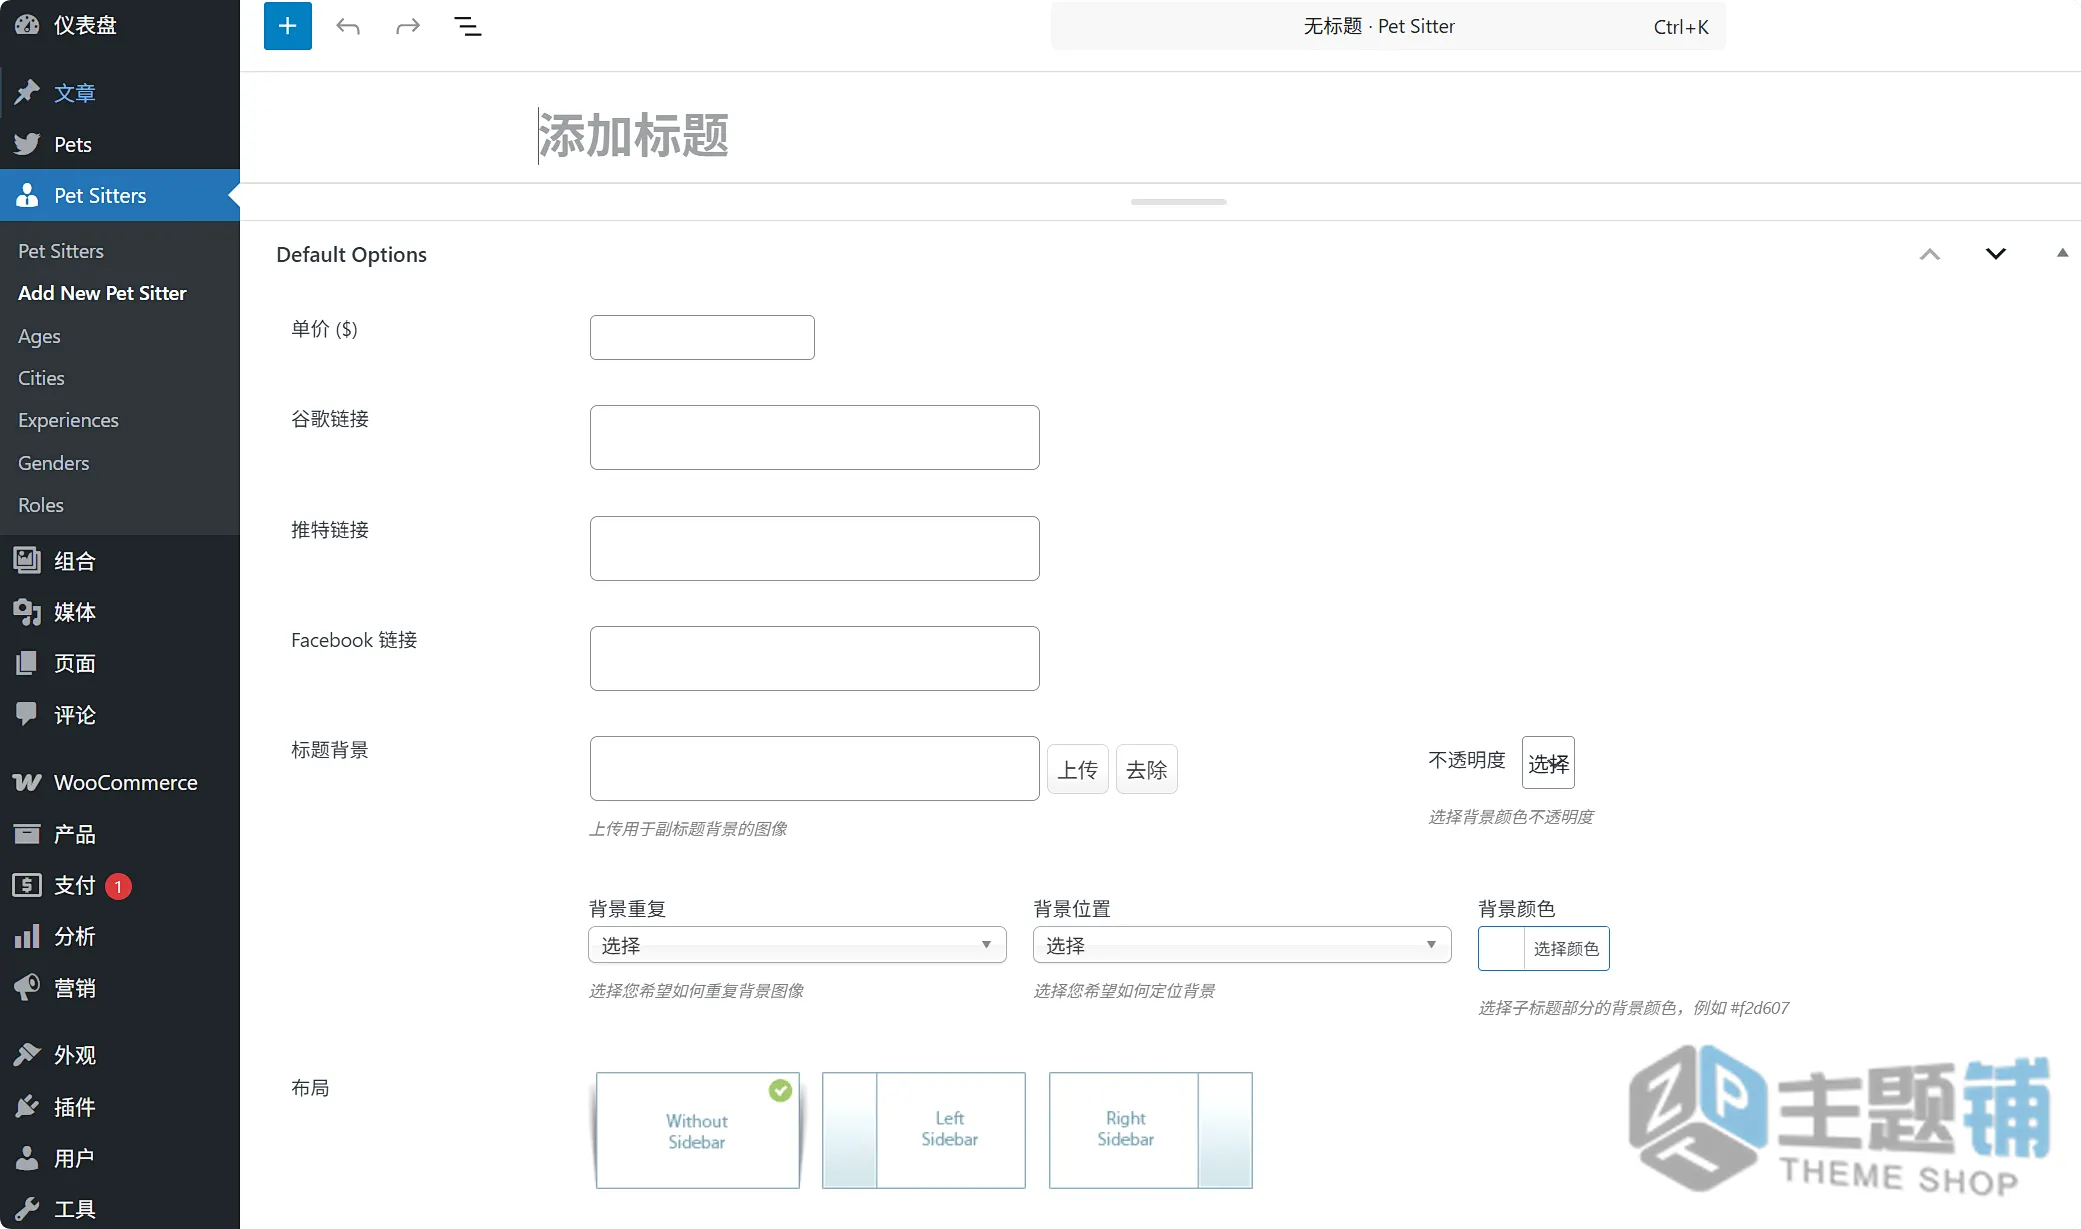
Task: Click the 选择颜色 button
Action: (x=1566, y=948)
